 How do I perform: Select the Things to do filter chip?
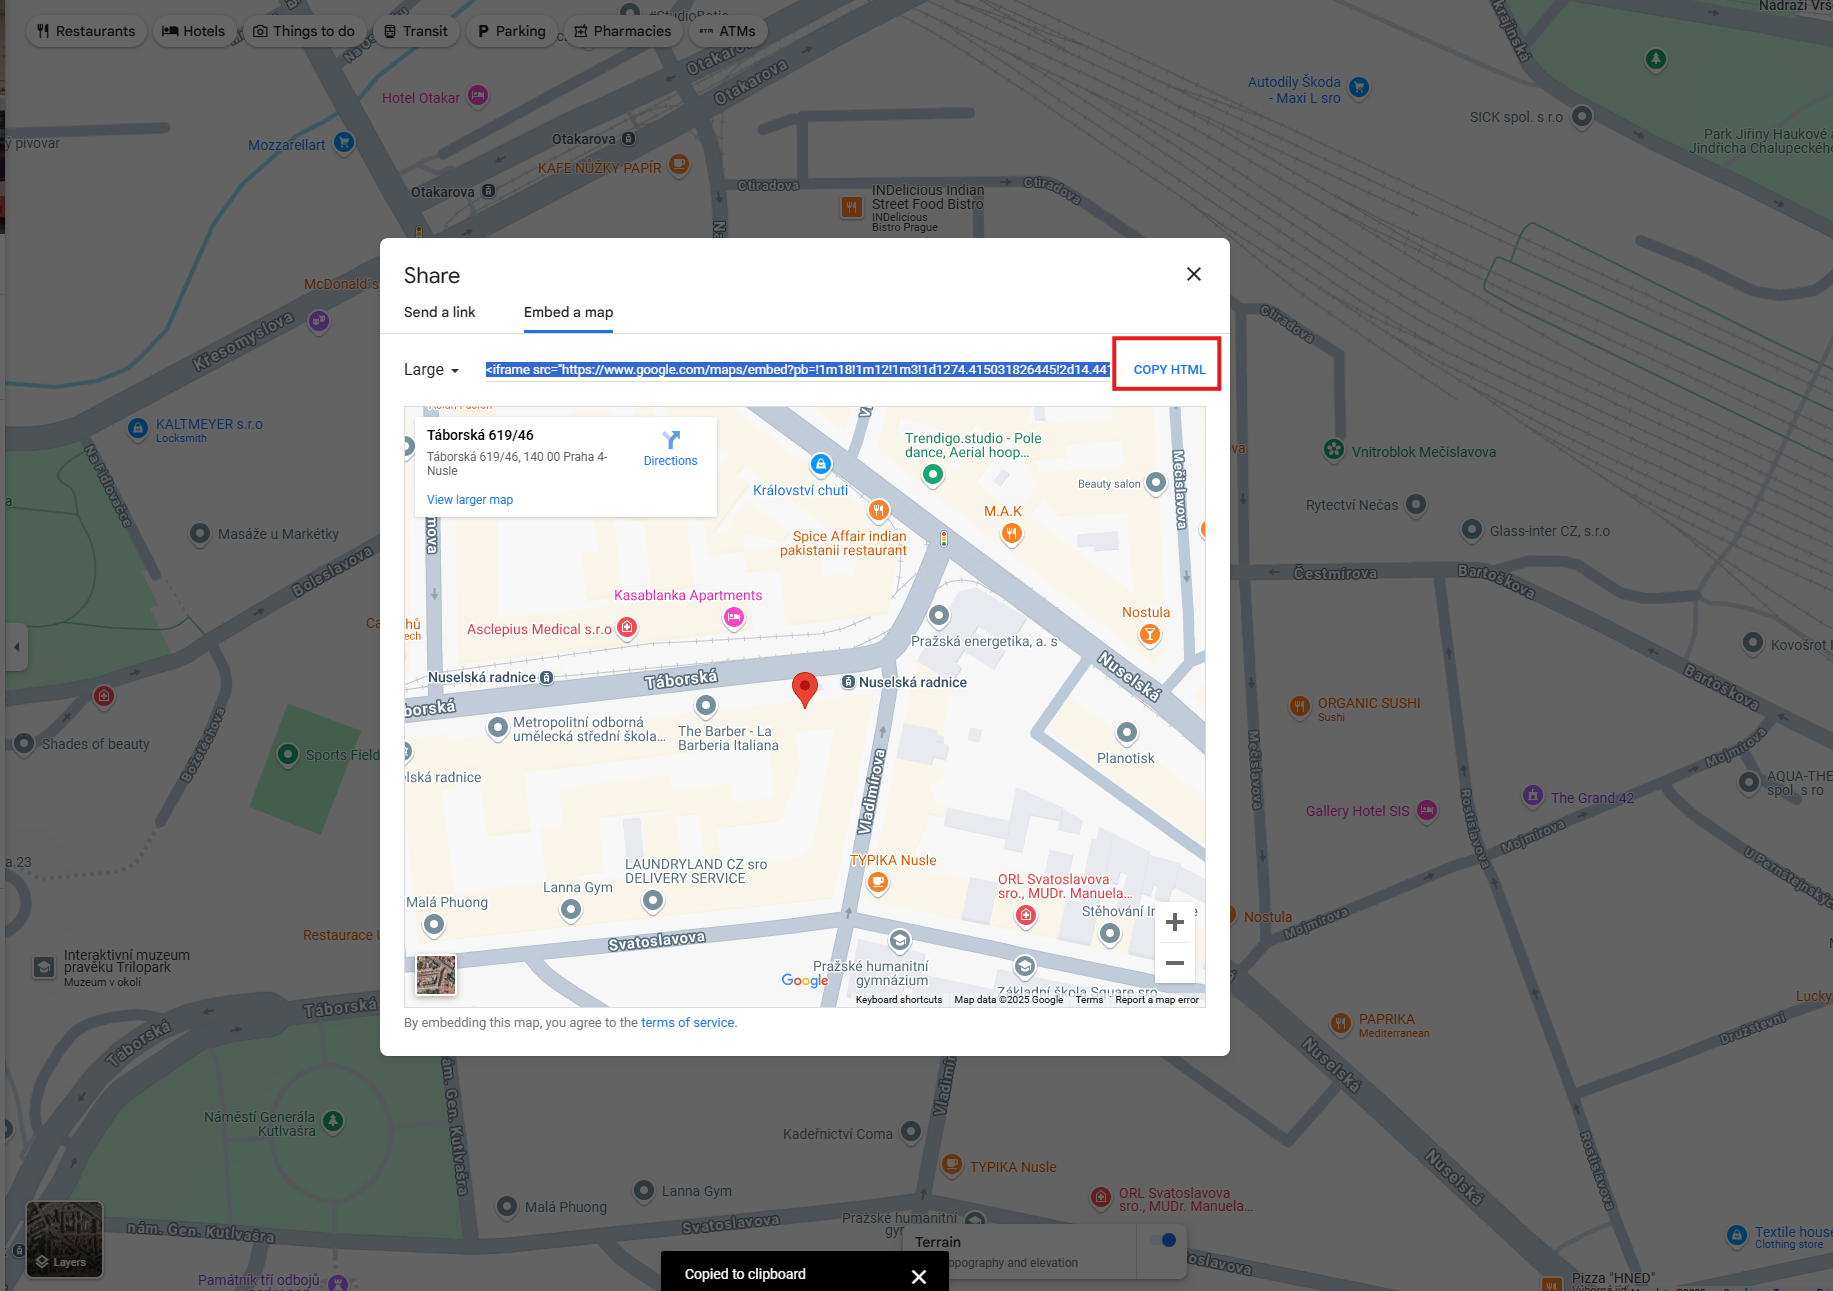(304, 31)
